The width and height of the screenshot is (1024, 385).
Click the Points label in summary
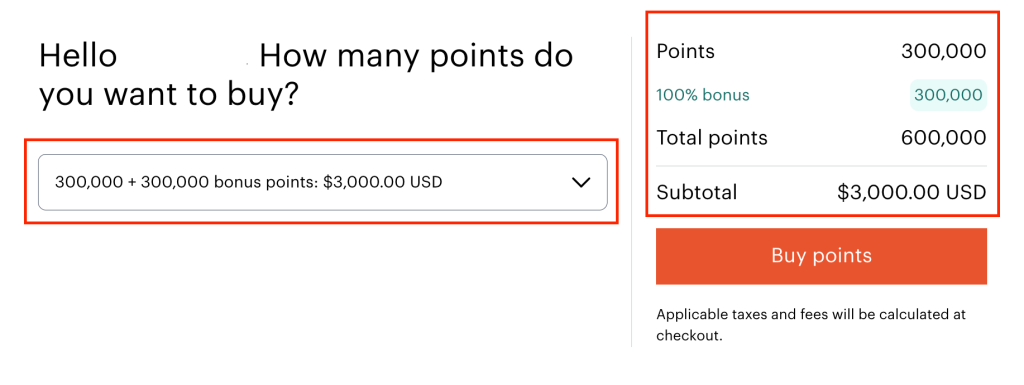[685, 52]
